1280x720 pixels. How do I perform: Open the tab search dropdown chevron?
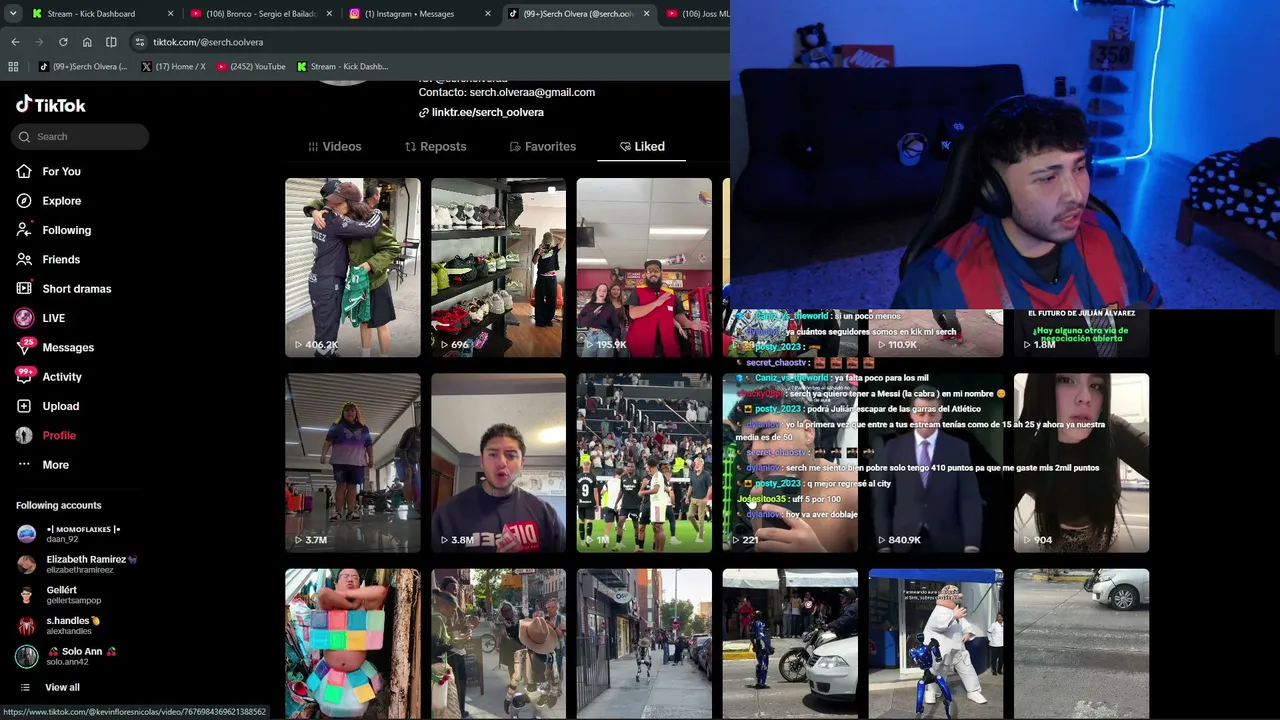pos(13,14)
